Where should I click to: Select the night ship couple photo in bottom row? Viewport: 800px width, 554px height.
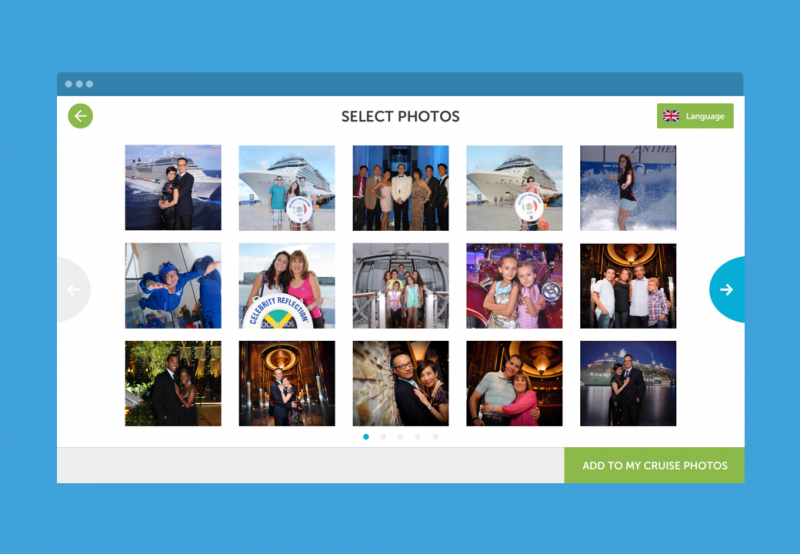[x=628, y=383]
